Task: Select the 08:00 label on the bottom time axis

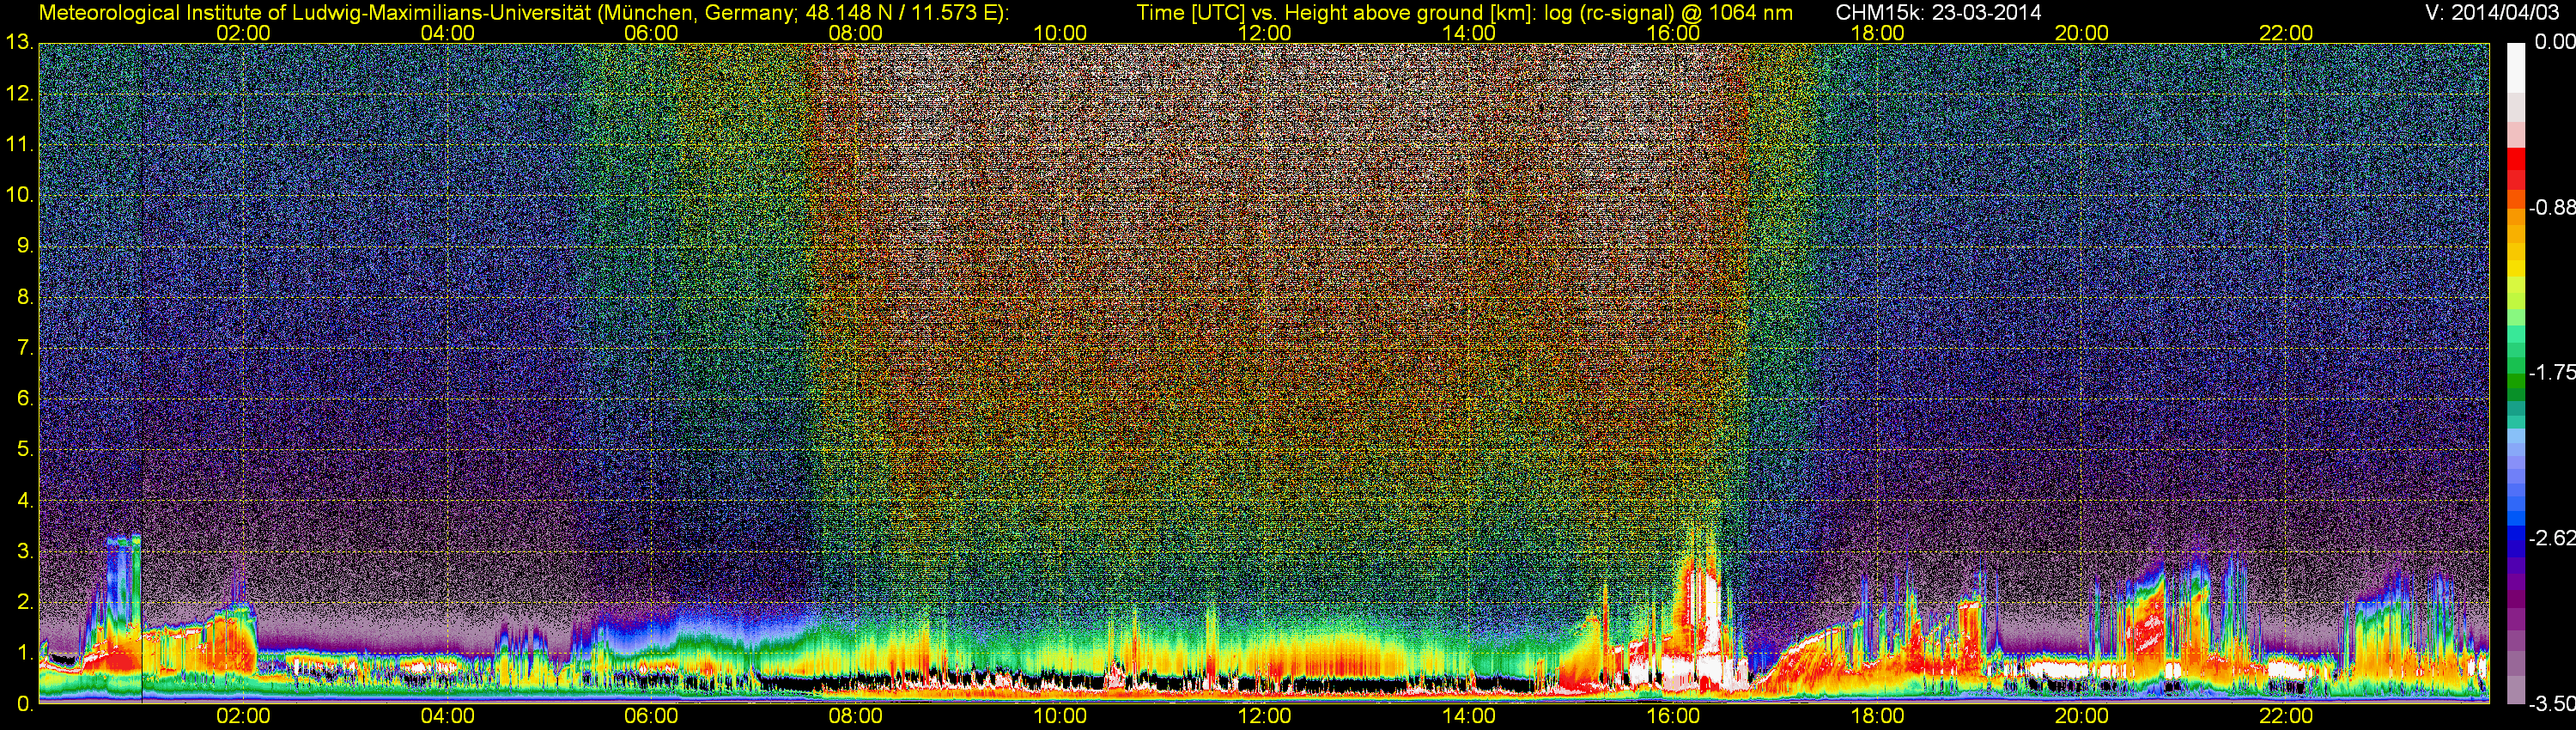Action: [856, 717]
